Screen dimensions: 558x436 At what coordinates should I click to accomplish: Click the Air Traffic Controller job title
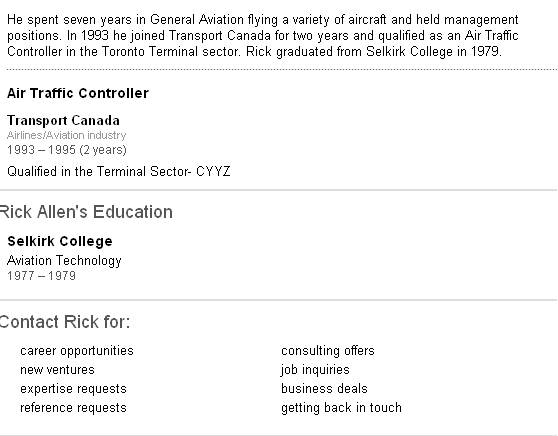tap(78, 93)
